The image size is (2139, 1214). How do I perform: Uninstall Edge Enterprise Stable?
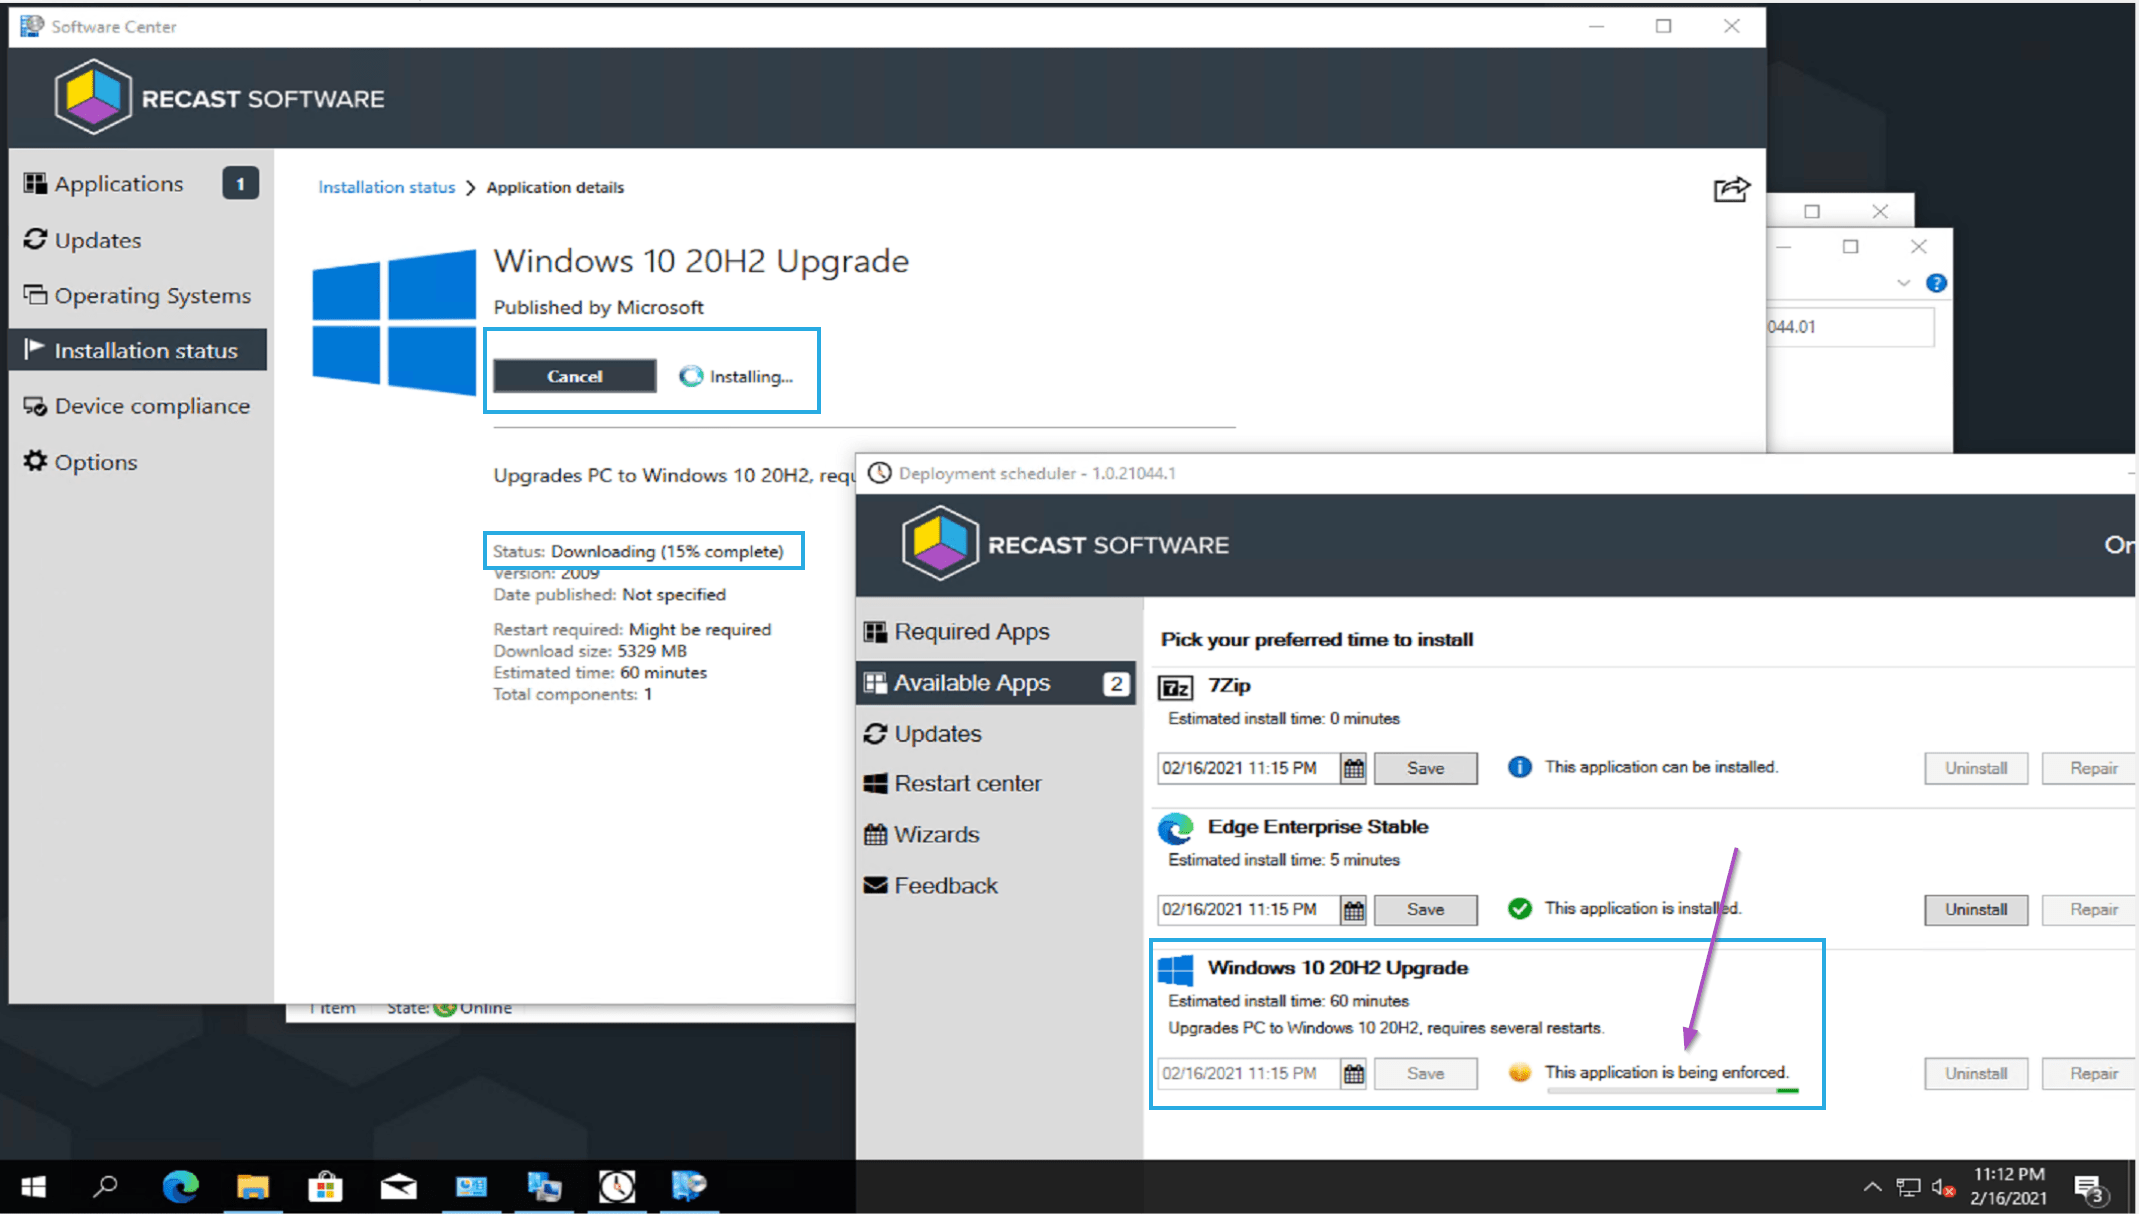1975,910
